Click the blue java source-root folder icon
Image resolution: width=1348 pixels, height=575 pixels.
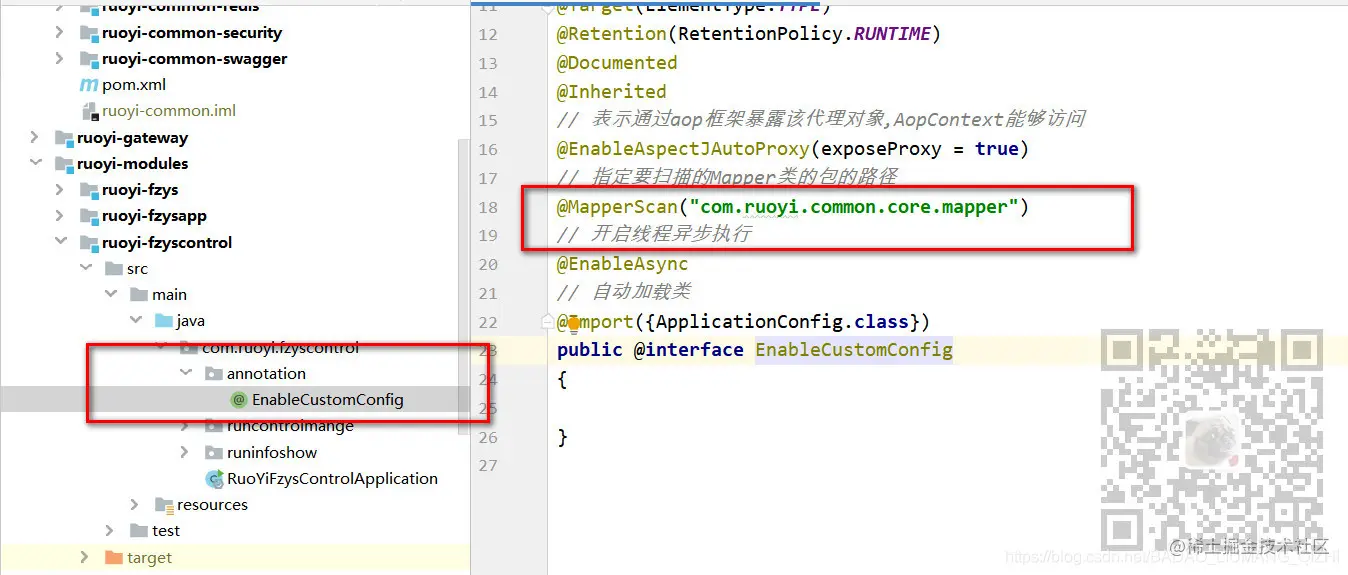(164, 321)
